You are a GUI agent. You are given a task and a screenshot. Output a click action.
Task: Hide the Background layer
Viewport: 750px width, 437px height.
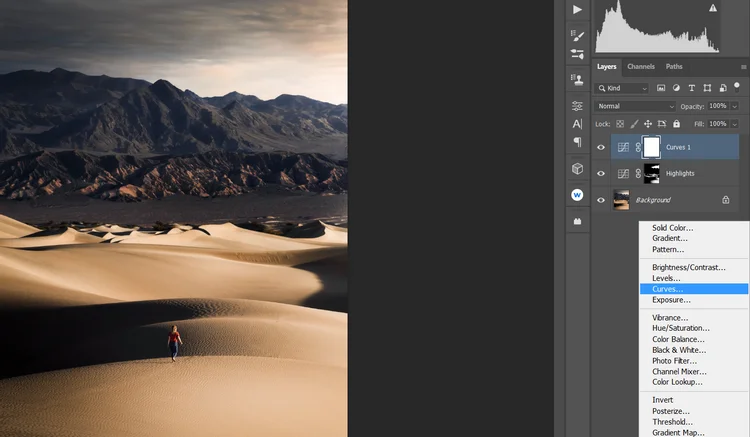pos(601,200)
